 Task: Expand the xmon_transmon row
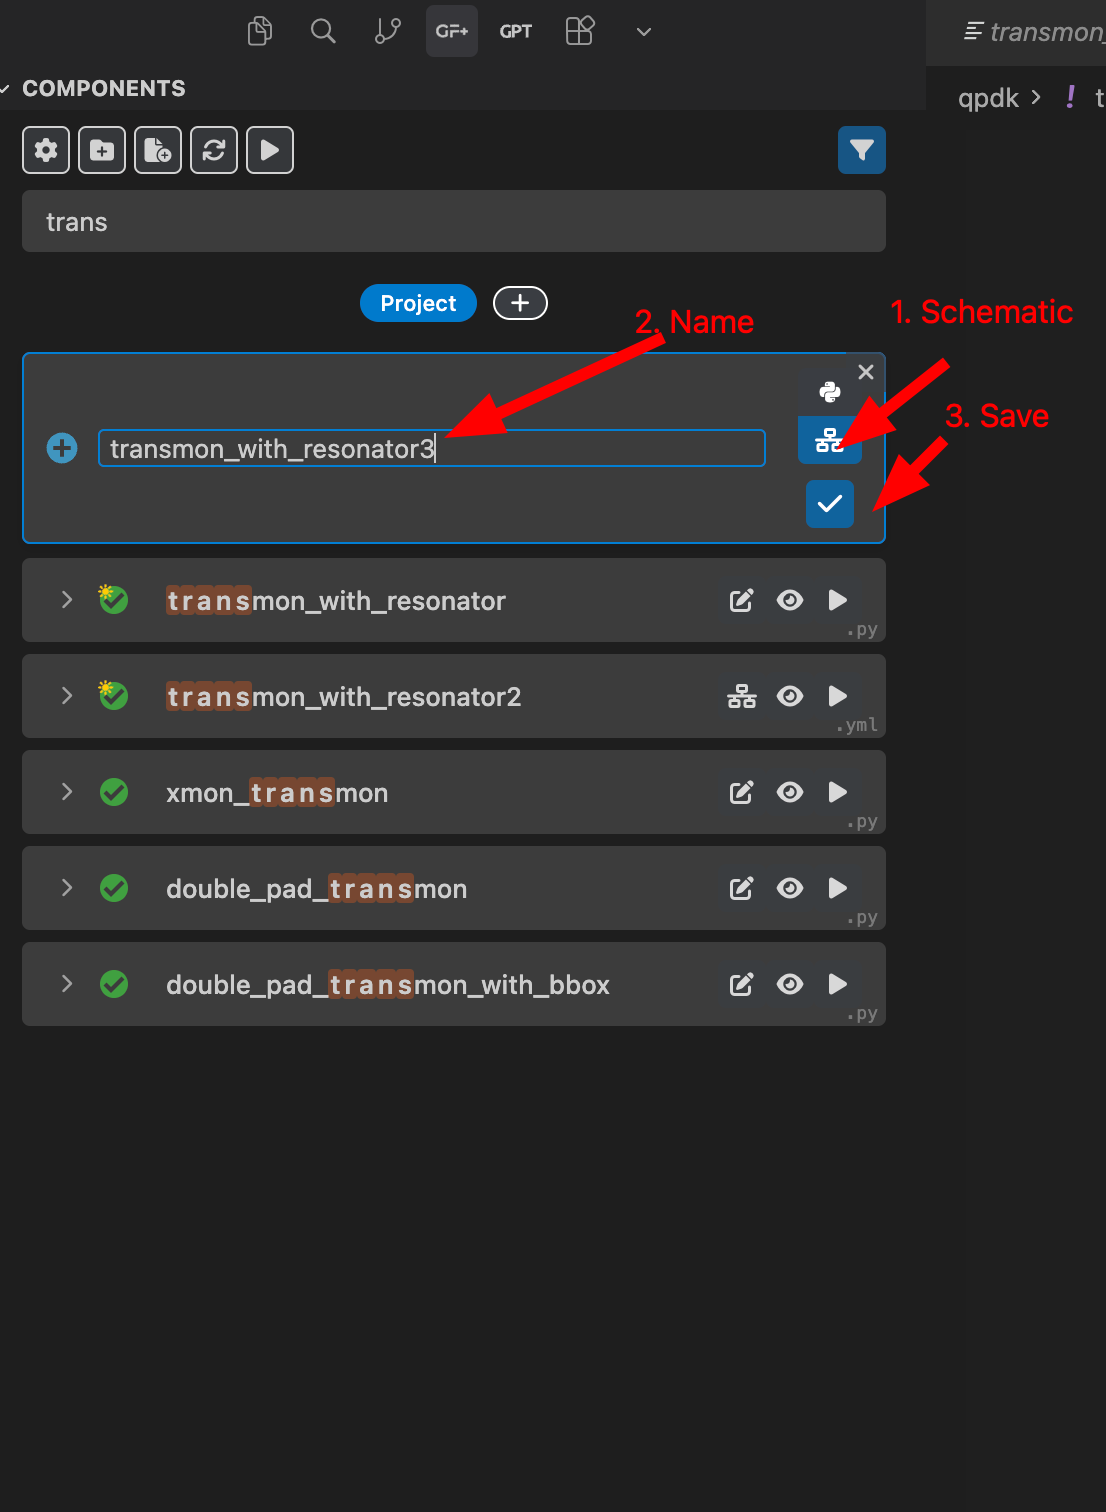pyautogui.click(x=67, y=792)
